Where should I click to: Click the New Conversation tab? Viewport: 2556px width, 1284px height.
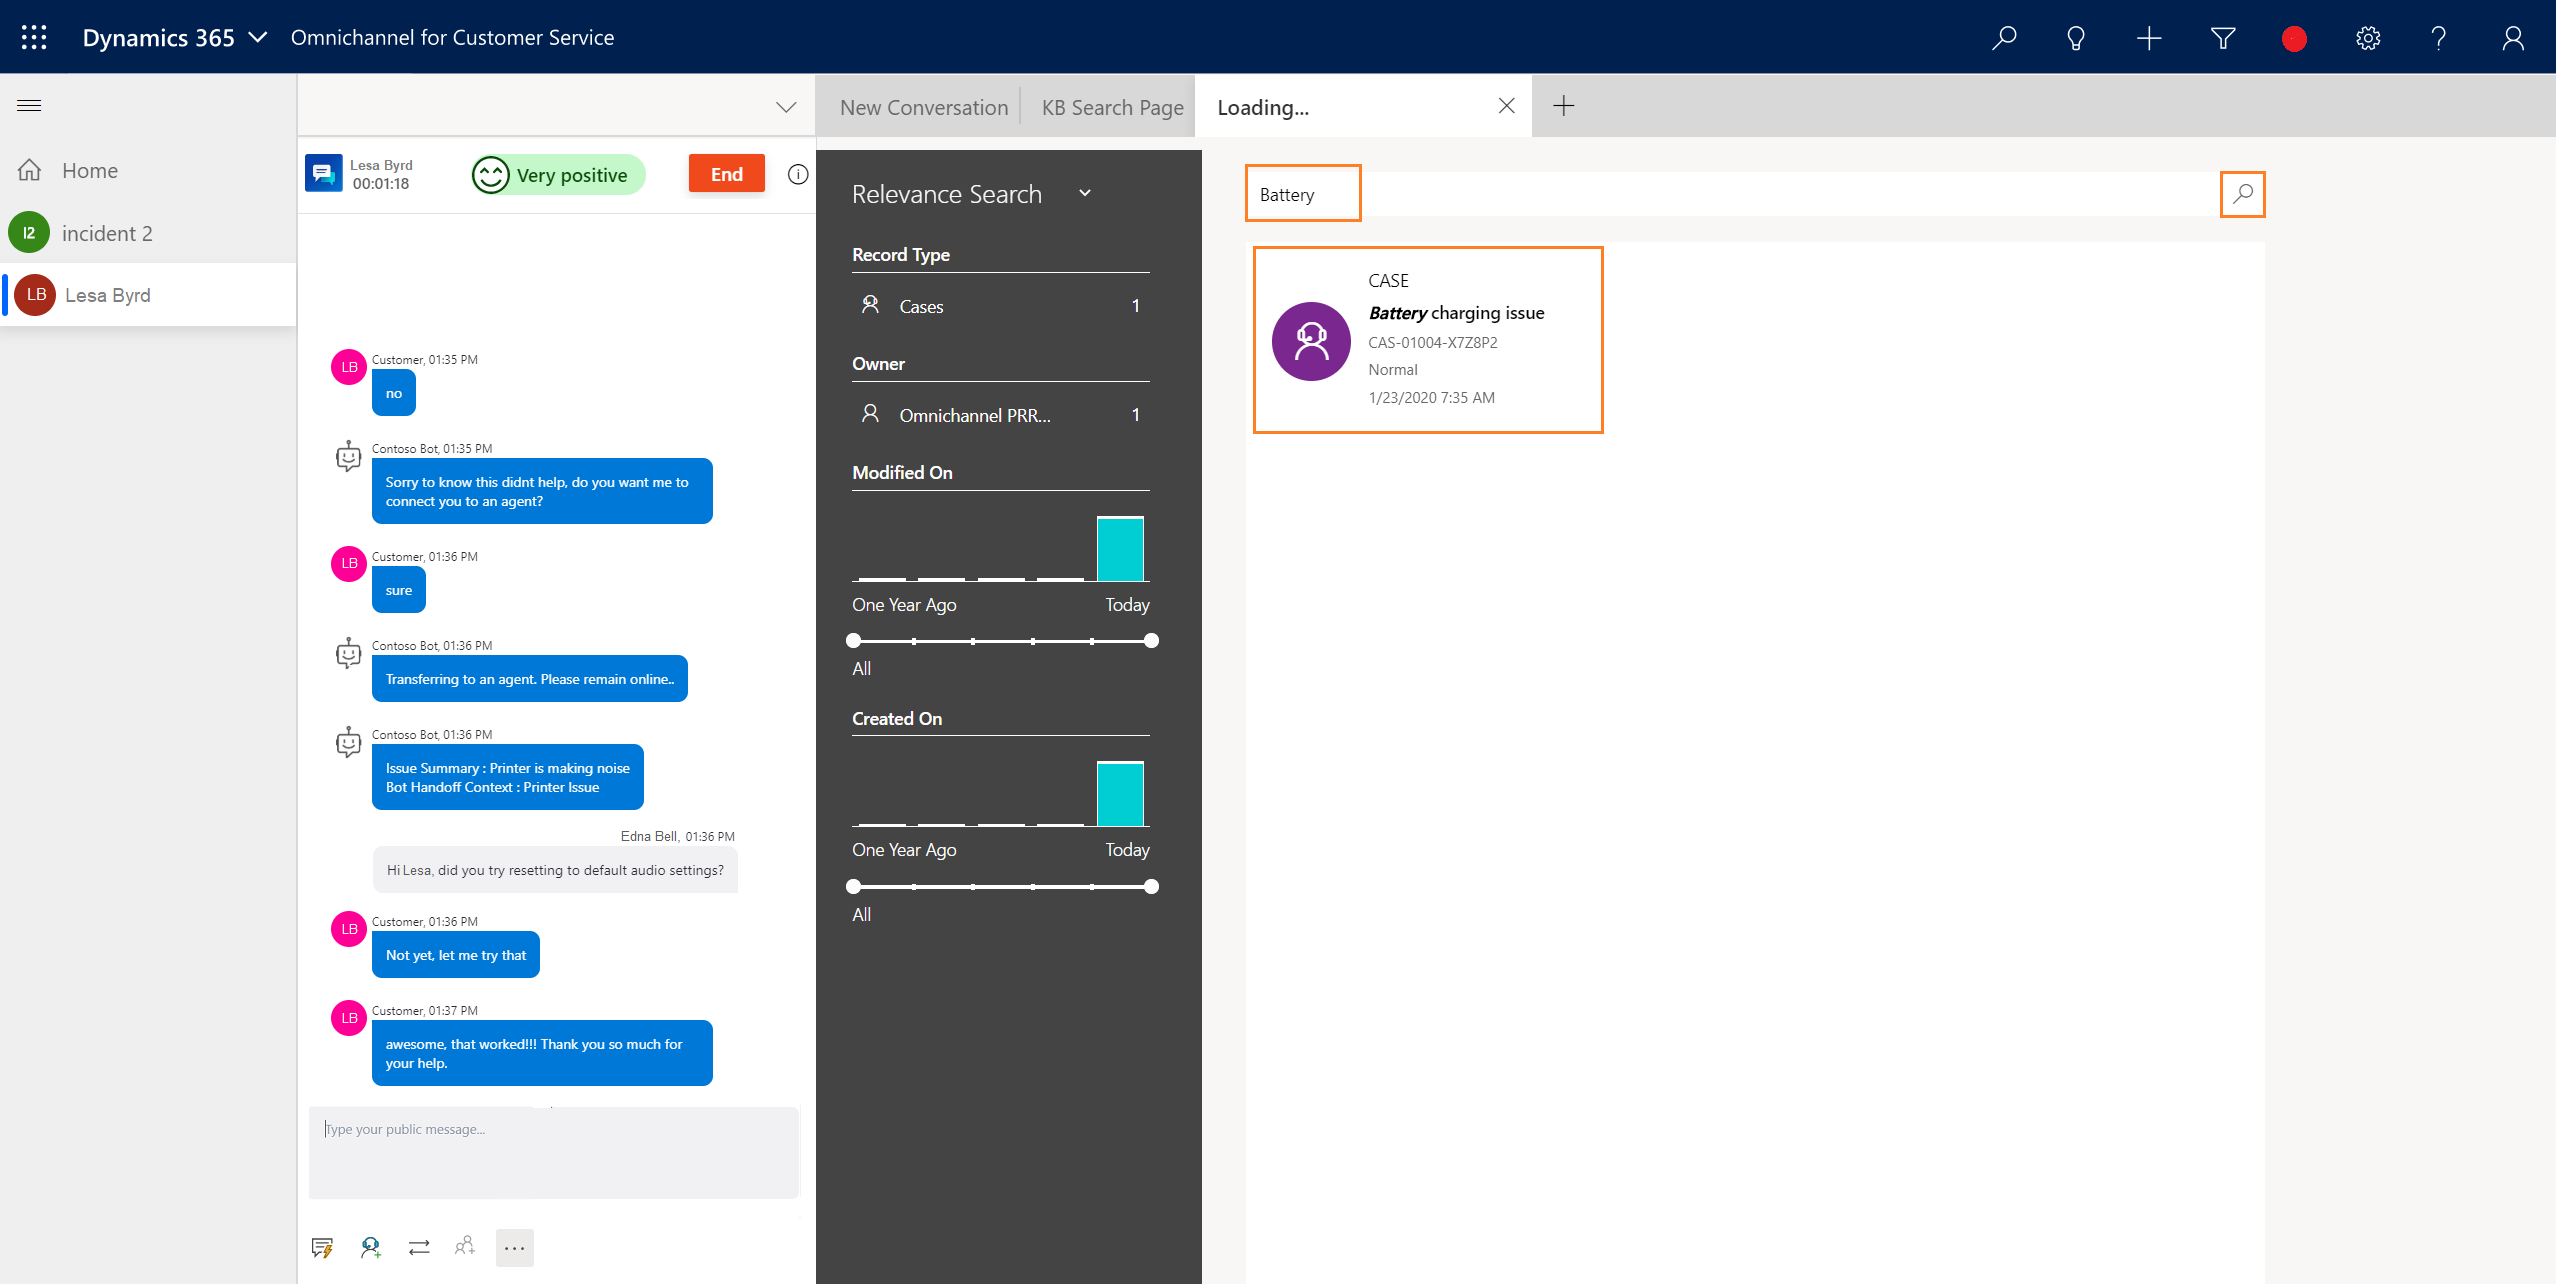924,106
